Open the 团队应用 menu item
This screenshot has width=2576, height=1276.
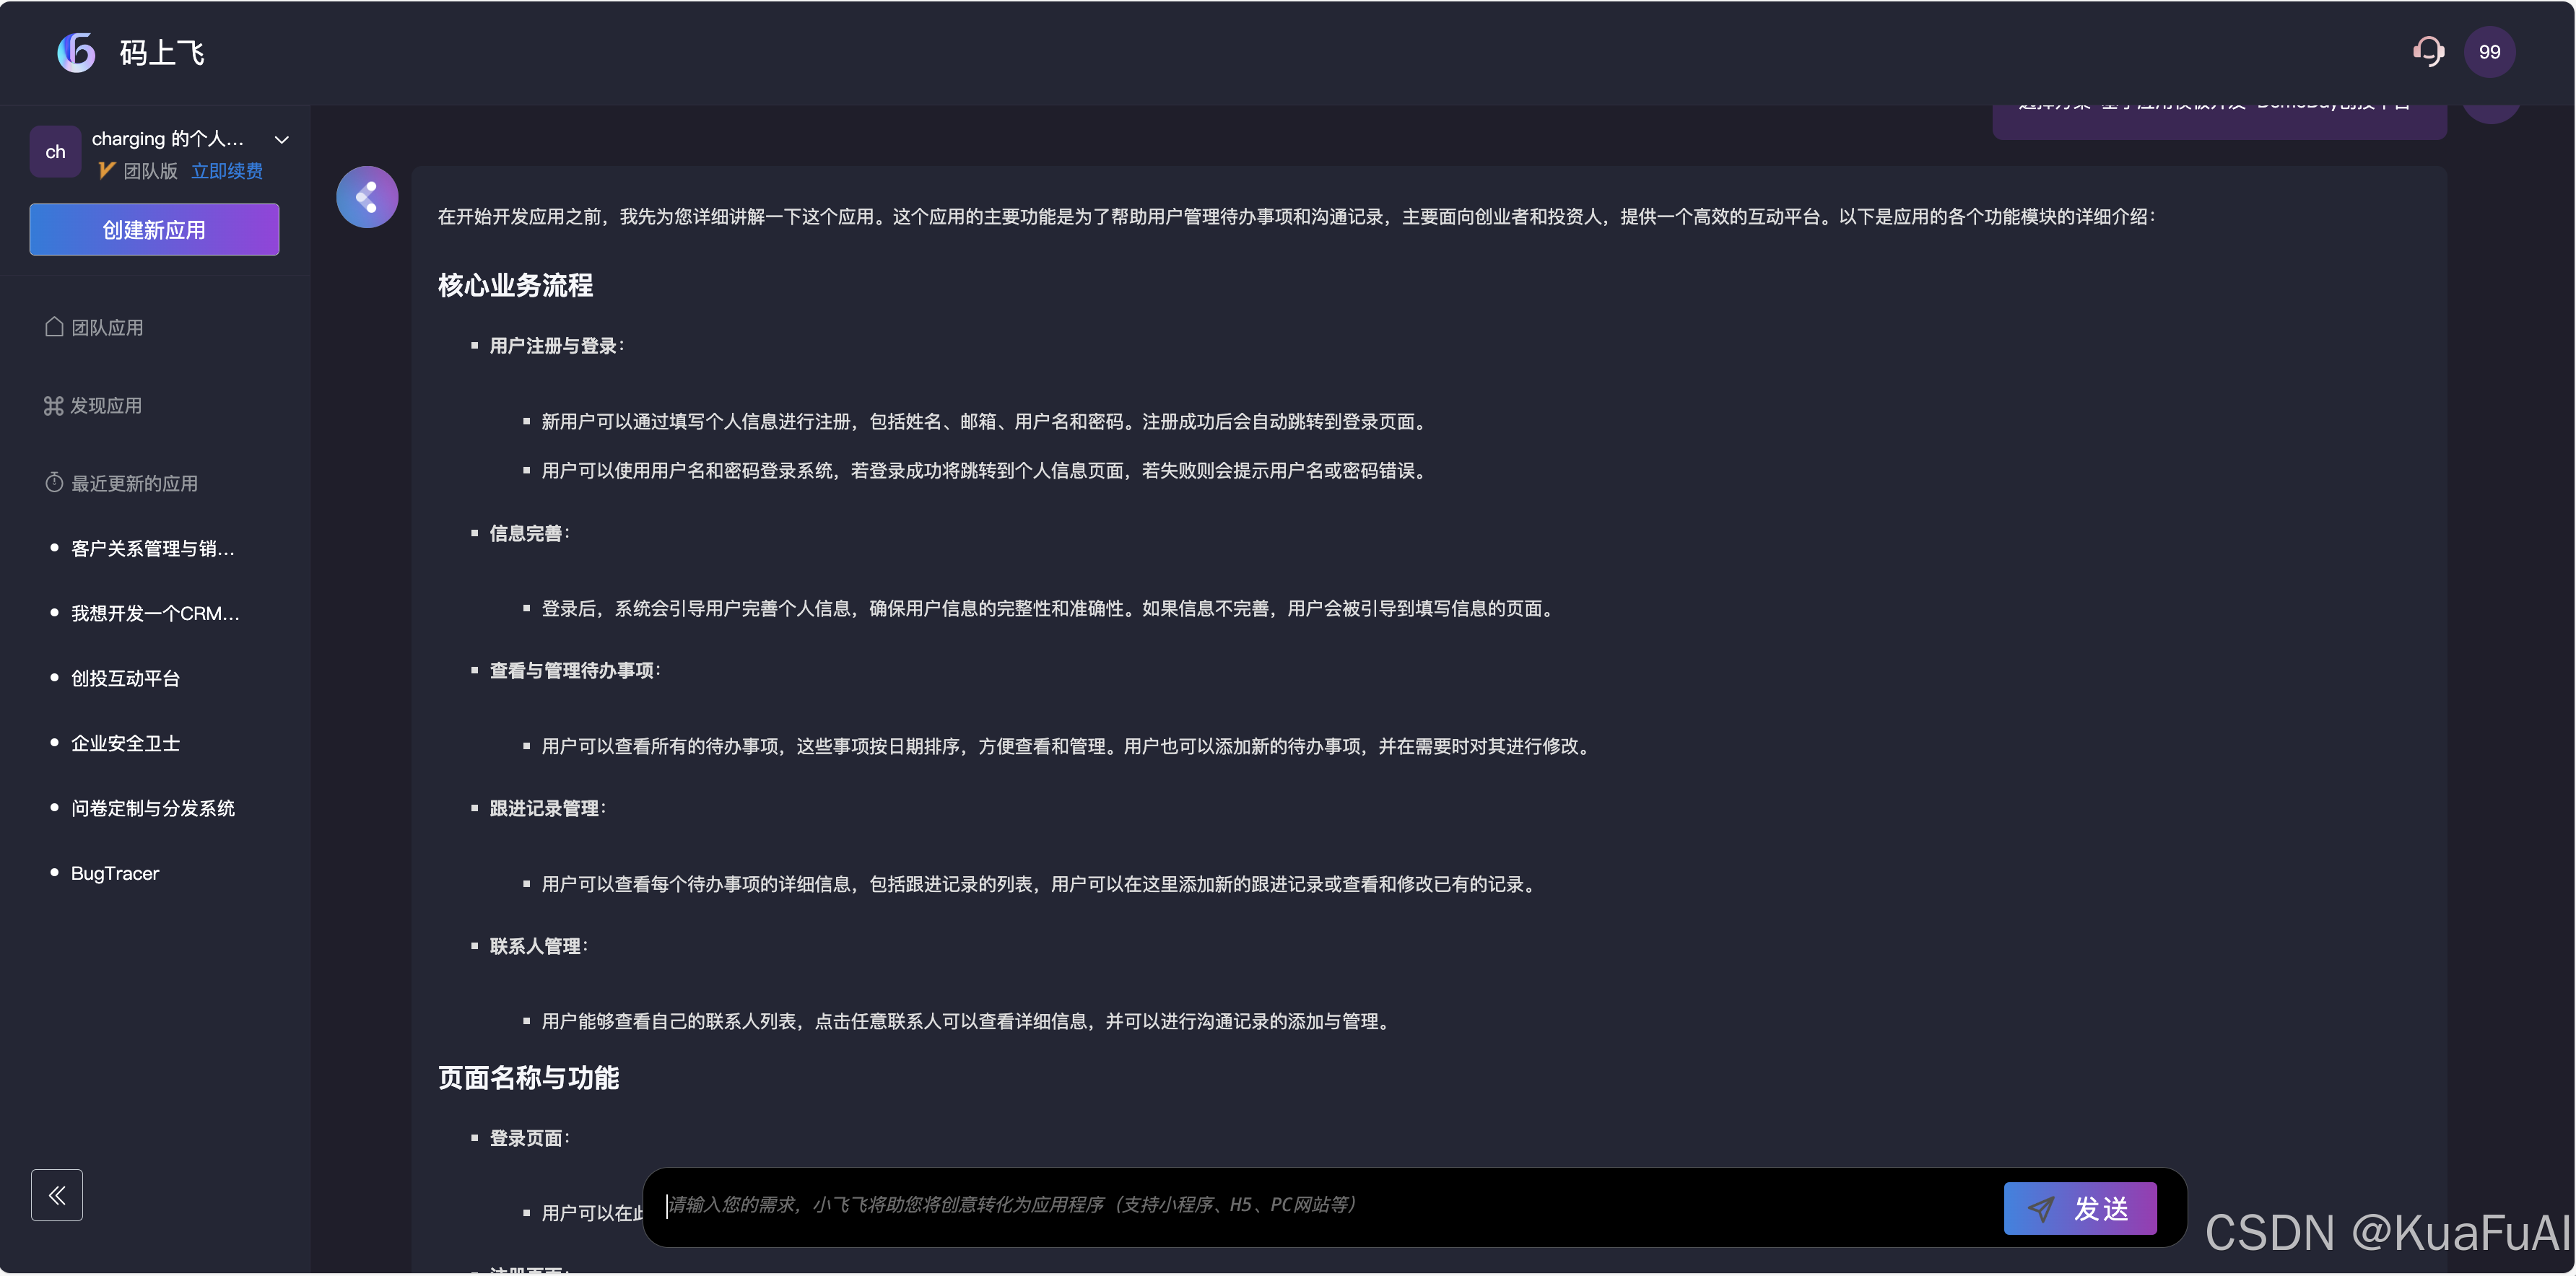(107, 328)
